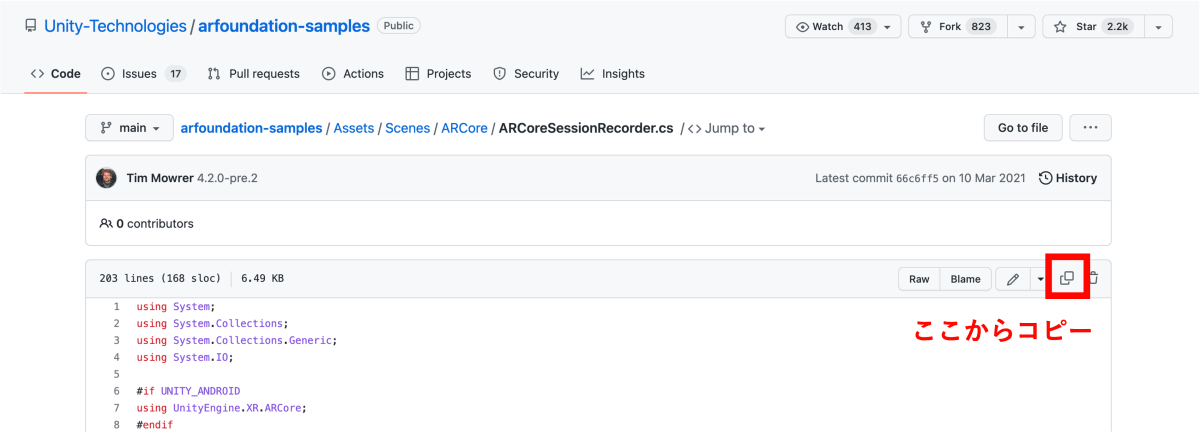
Task: Go to arfoundation-samples breadcrumb root
Action: pyautogui.click(x=251, y=128)
